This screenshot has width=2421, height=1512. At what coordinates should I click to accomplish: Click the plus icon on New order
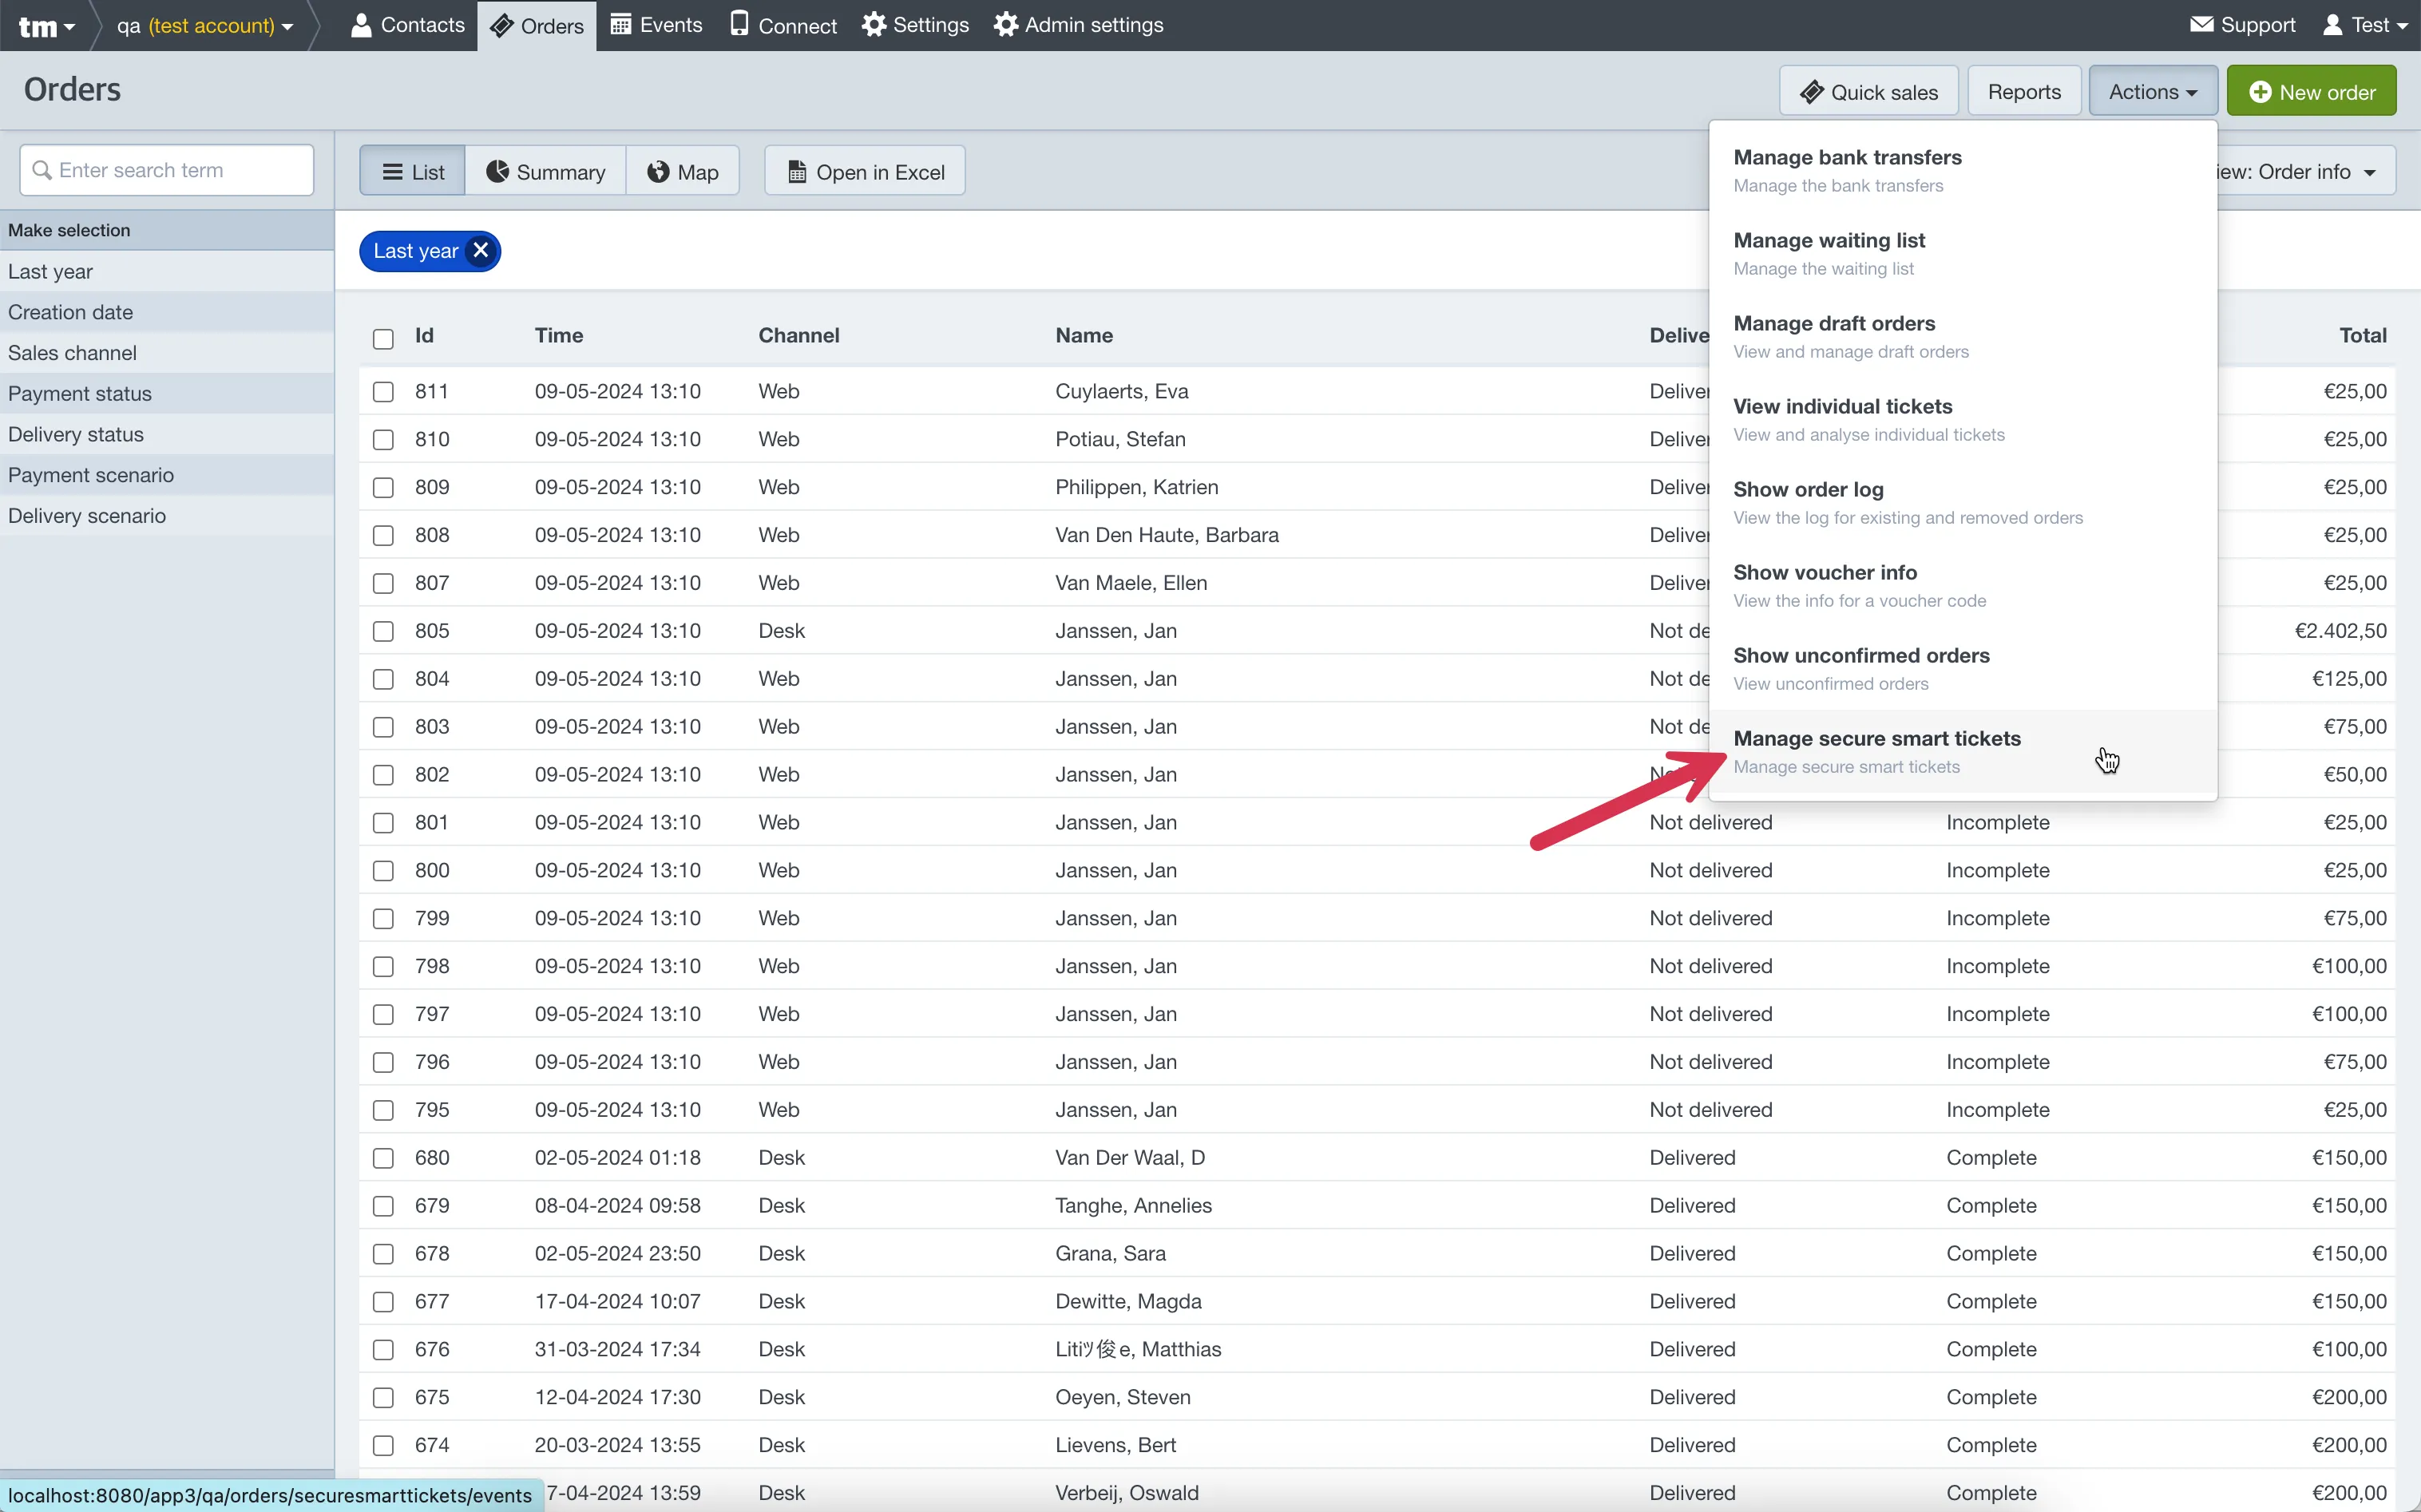(x=2259, y=92)
